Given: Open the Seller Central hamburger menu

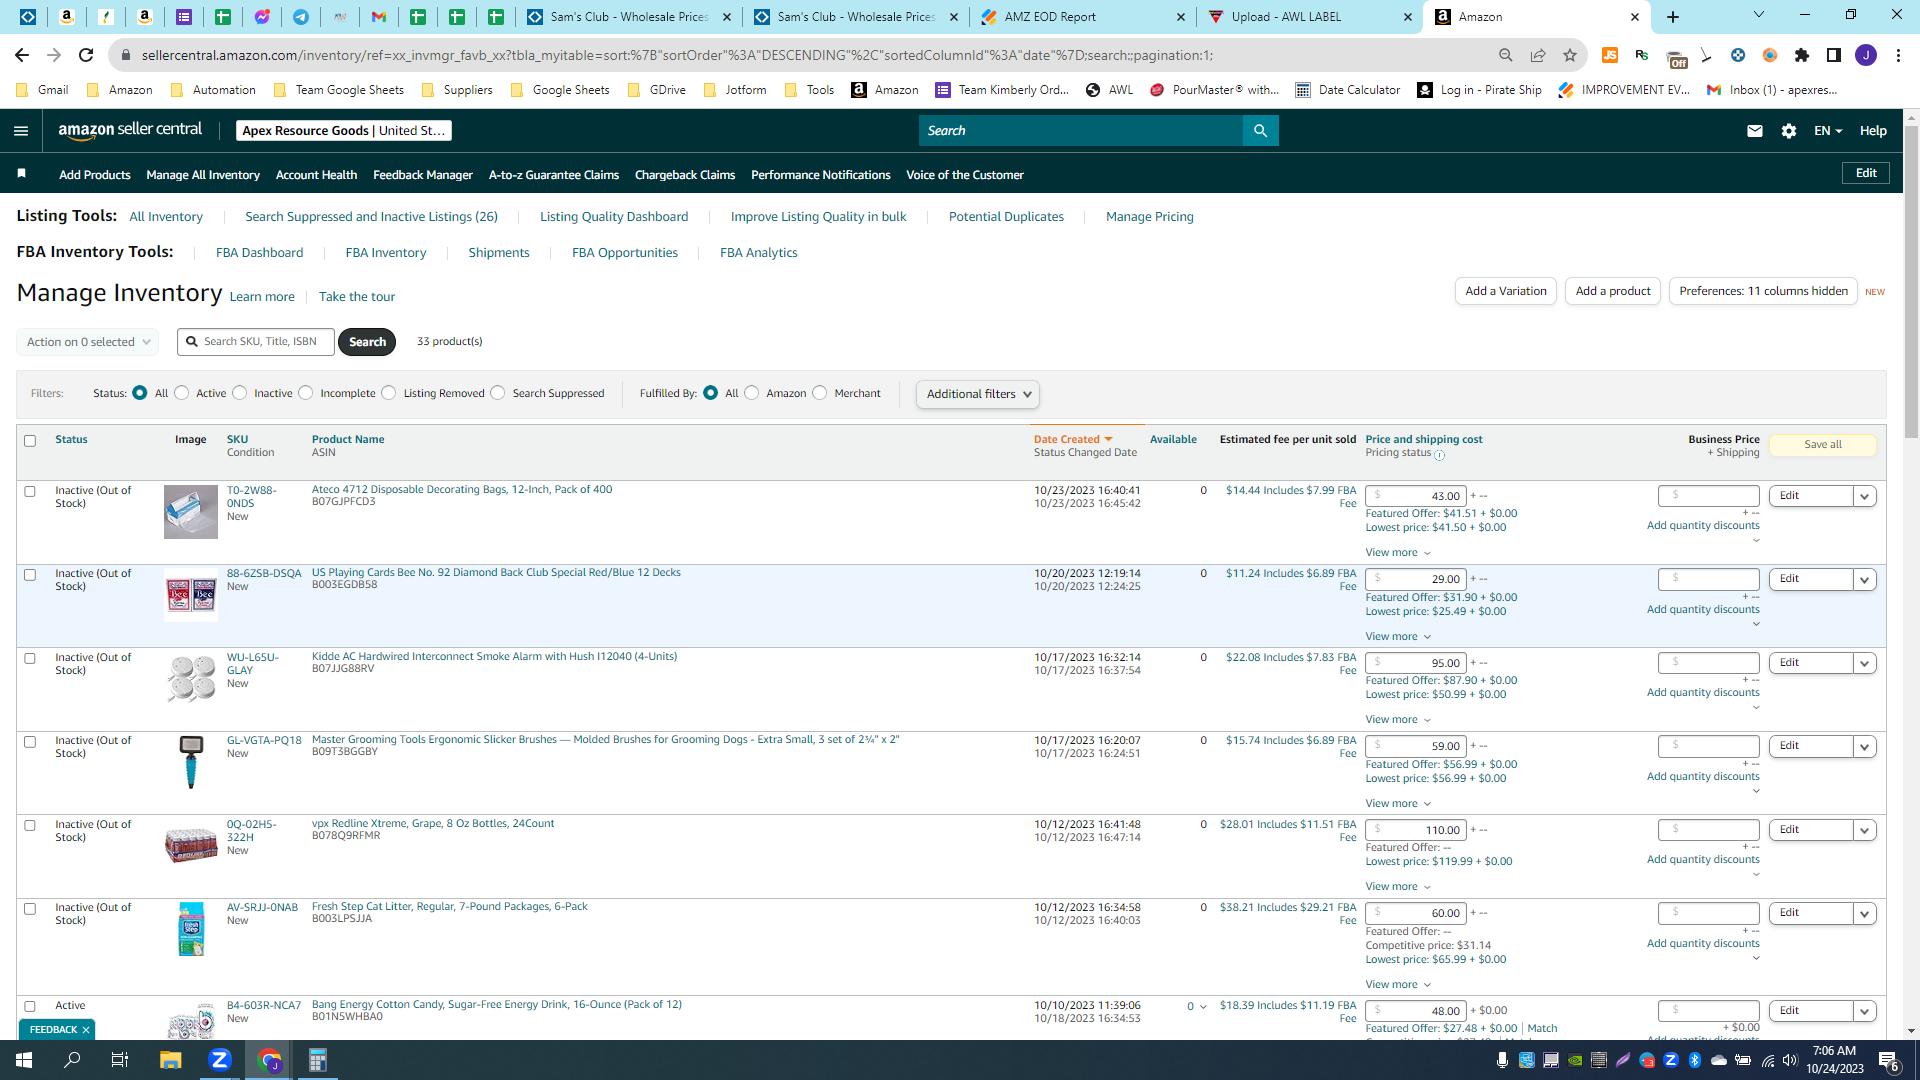Looking at the screenshot, I should click(x=21, y=131).
